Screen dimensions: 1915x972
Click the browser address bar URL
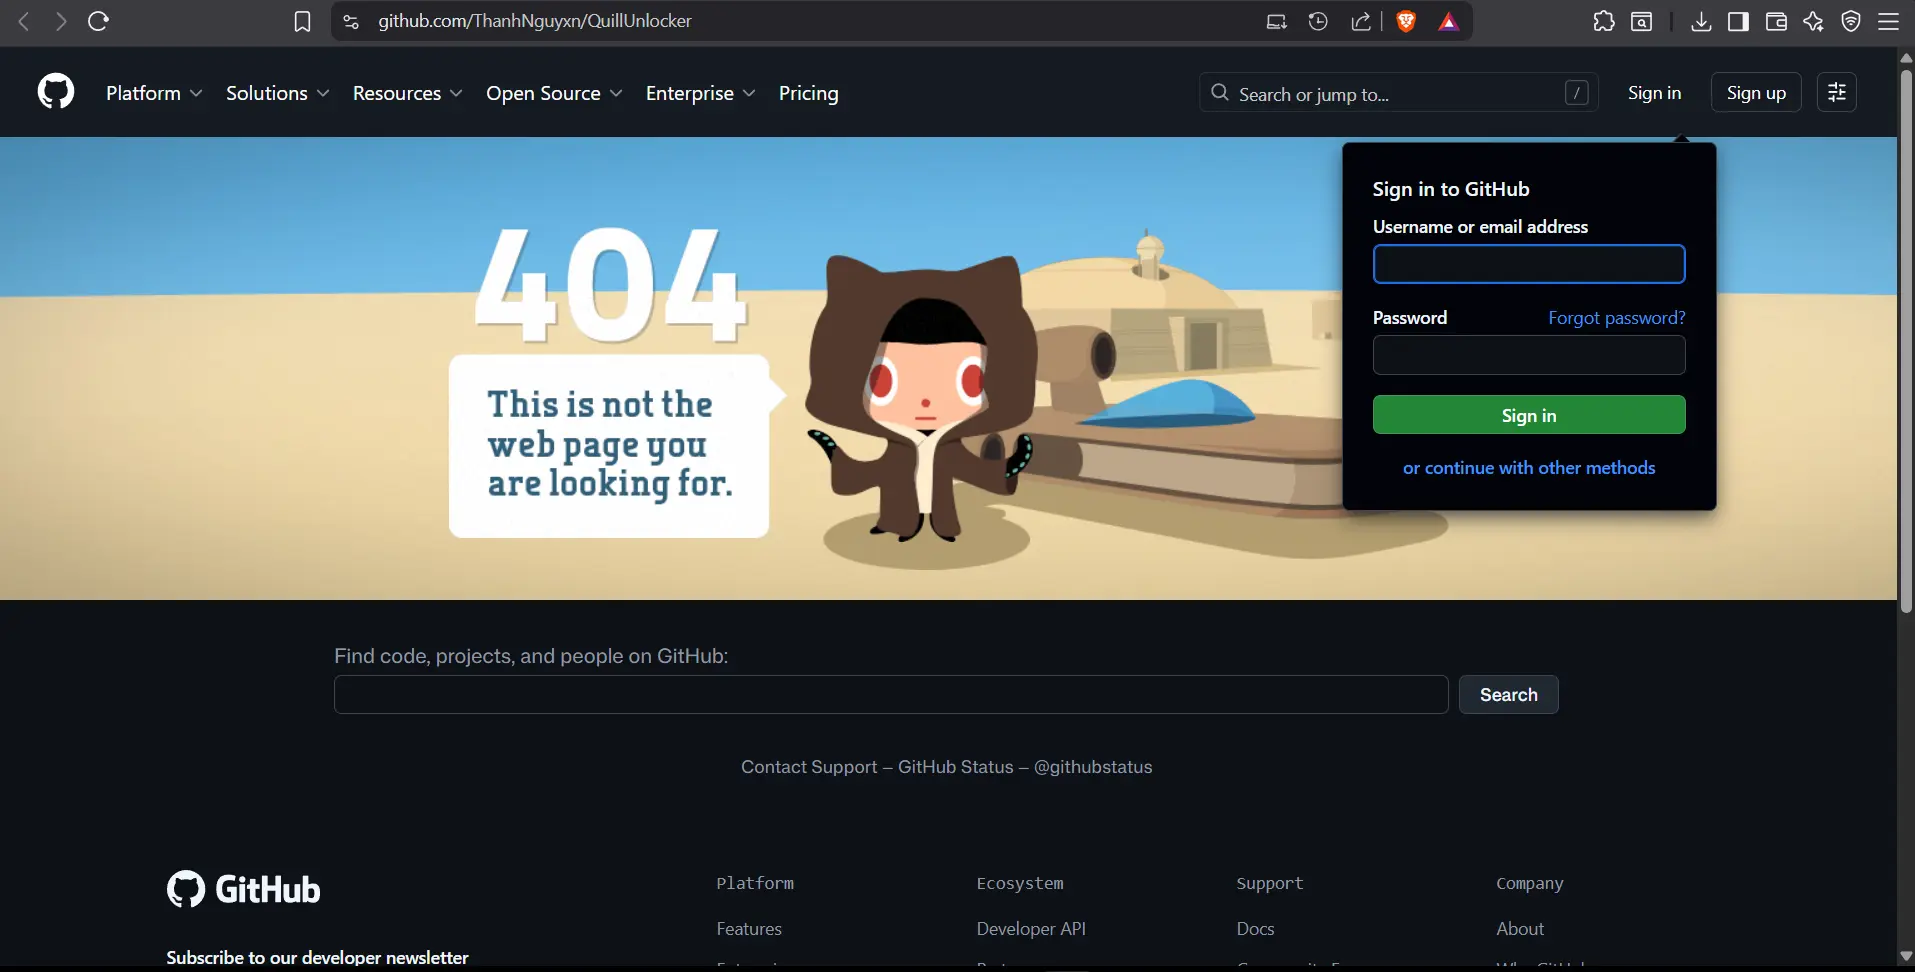(535, 21)
